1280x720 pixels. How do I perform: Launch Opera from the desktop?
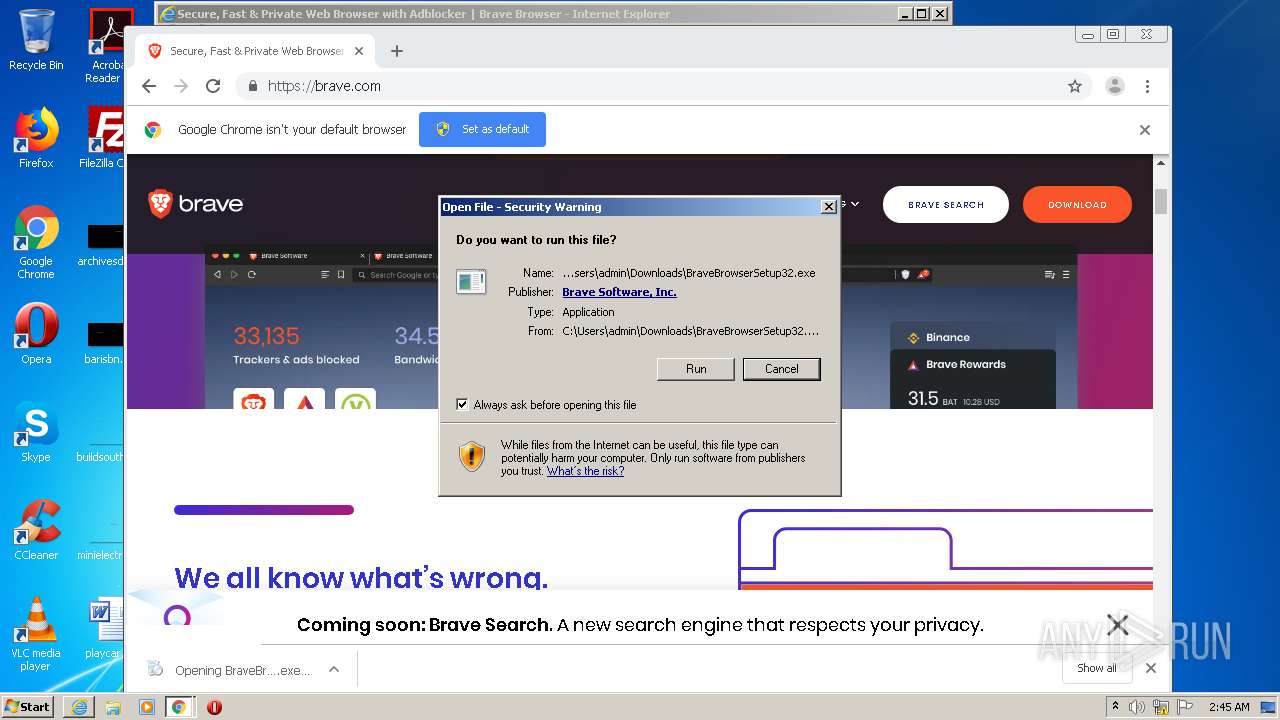click(36, 334)
